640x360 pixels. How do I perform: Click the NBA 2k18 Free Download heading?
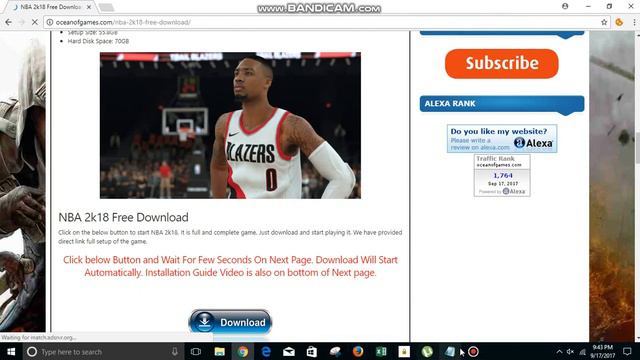pyautogui.click(x=123, y=217)
